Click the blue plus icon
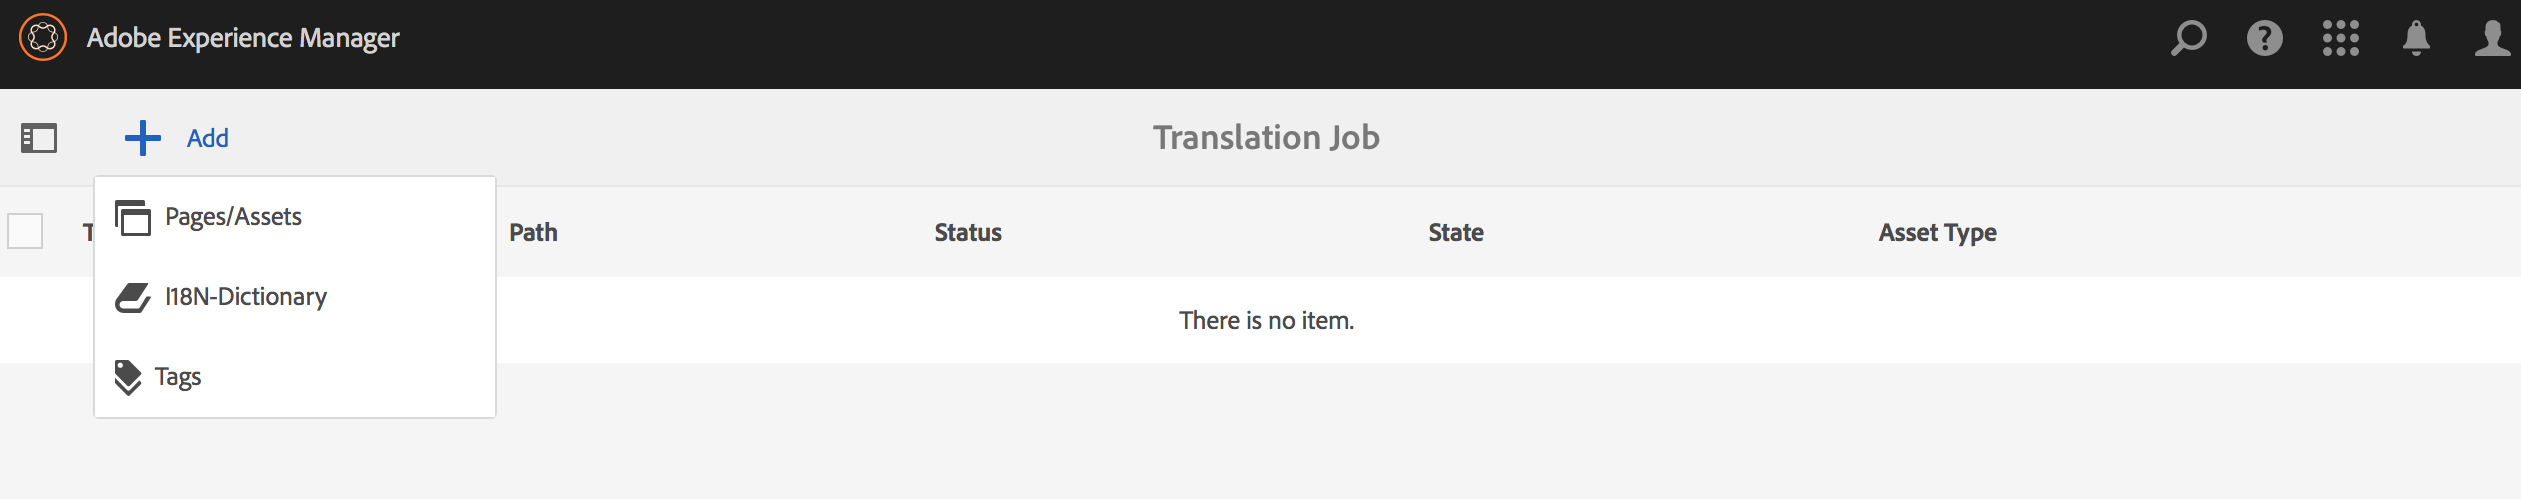Viewport: 2521px width, 499px height. click(143, 138)
